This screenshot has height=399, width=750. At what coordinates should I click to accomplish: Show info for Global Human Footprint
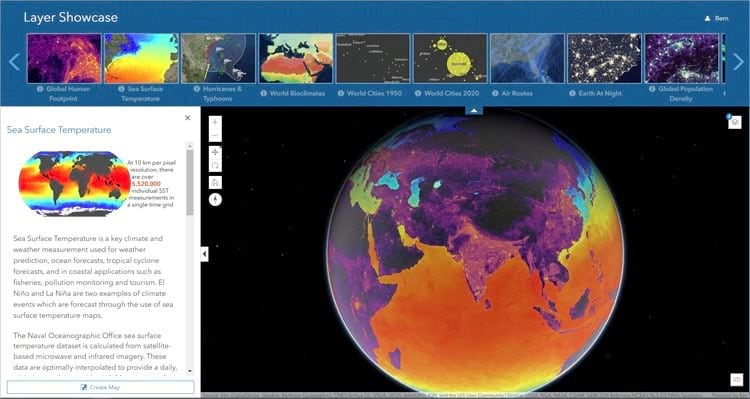pos(40,89)
